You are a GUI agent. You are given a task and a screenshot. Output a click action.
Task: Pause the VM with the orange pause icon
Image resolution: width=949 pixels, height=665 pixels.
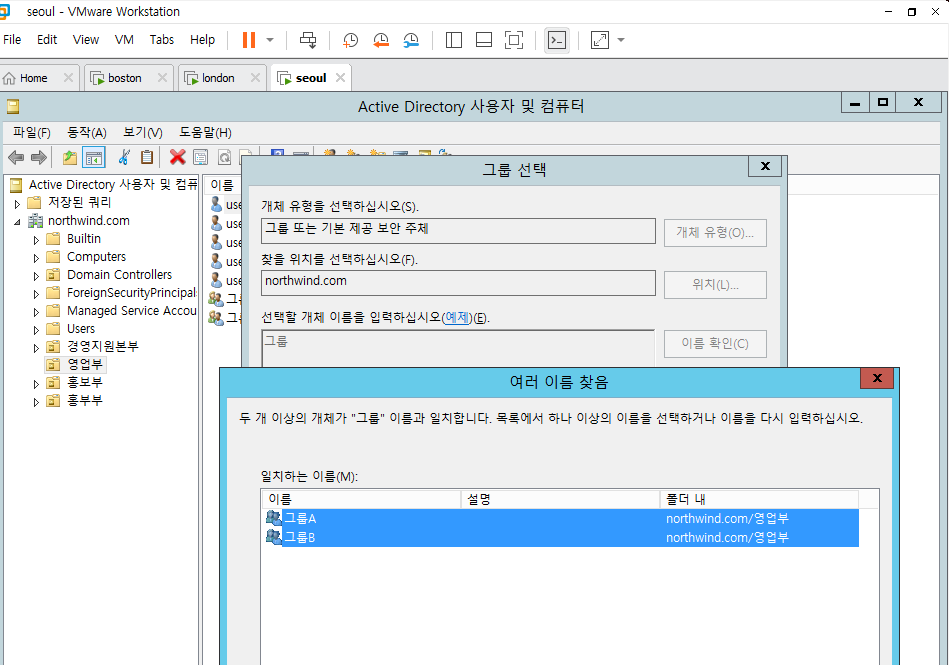tap(249, 40)
